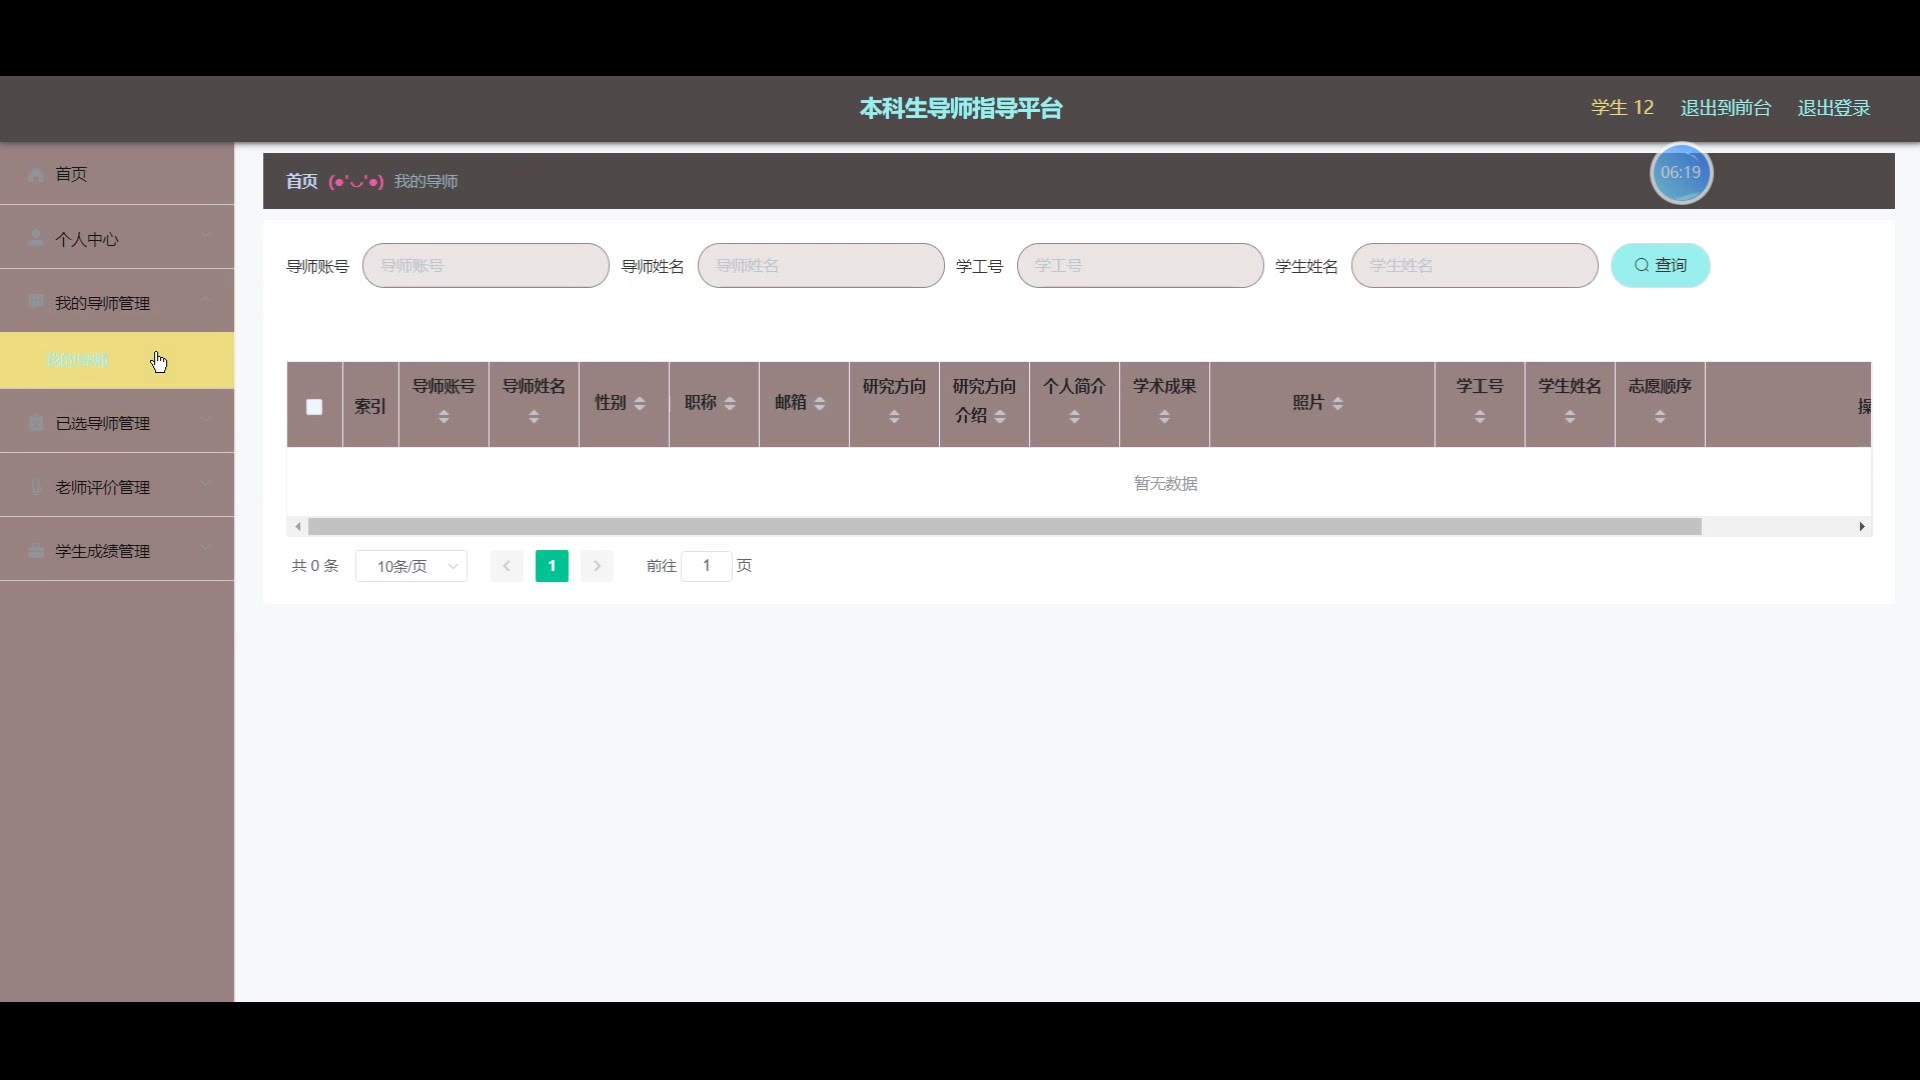Image resolution: width=1920 pixels, height=1080 pixels.
Task: Click 退出登录 to log out
Action: 1833,108
